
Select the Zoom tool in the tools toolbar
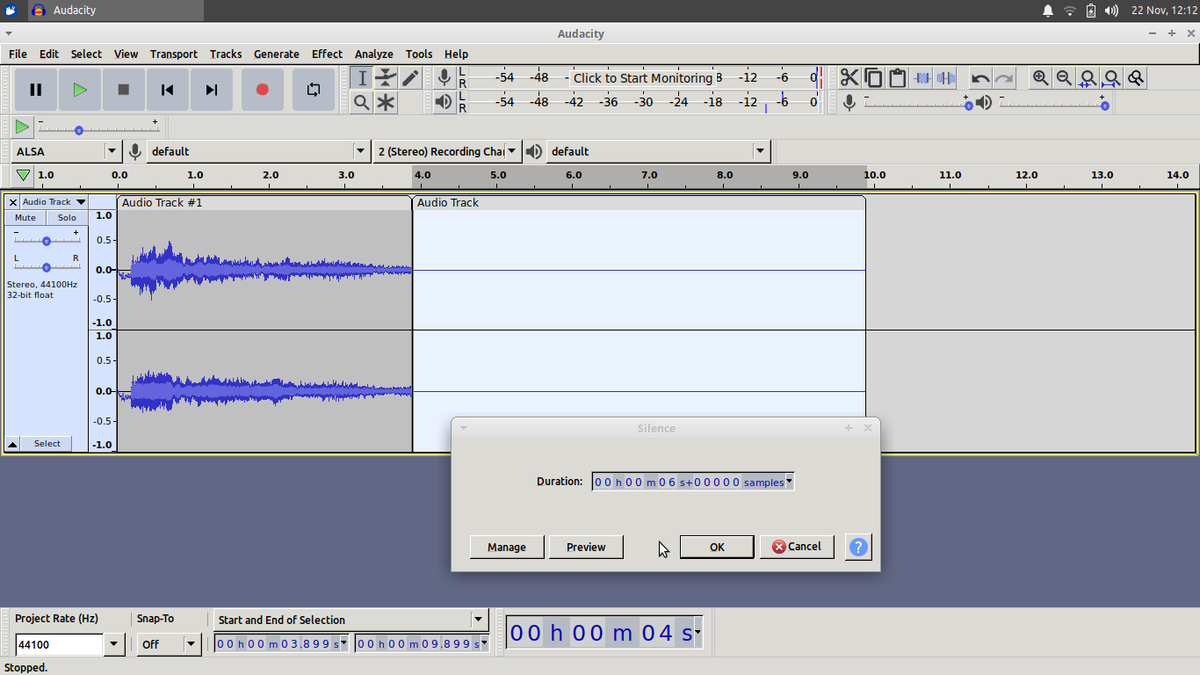click(x=361, y=101)
